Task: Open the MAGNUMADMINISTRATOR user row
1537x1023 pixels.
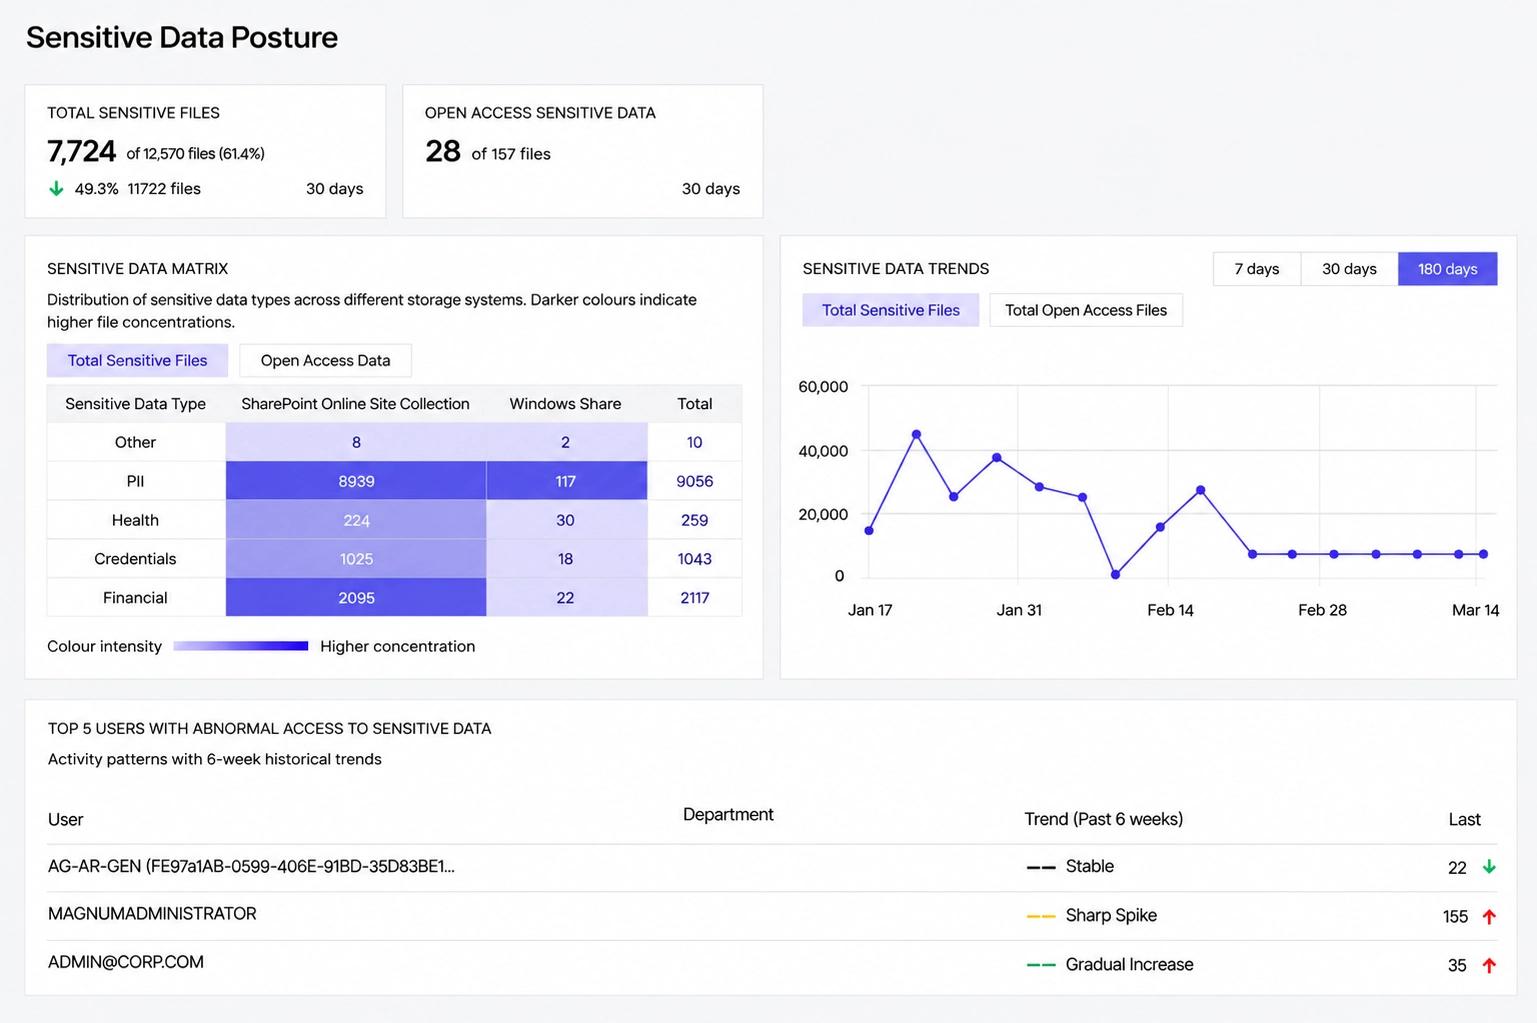Action: click(770, 916)
